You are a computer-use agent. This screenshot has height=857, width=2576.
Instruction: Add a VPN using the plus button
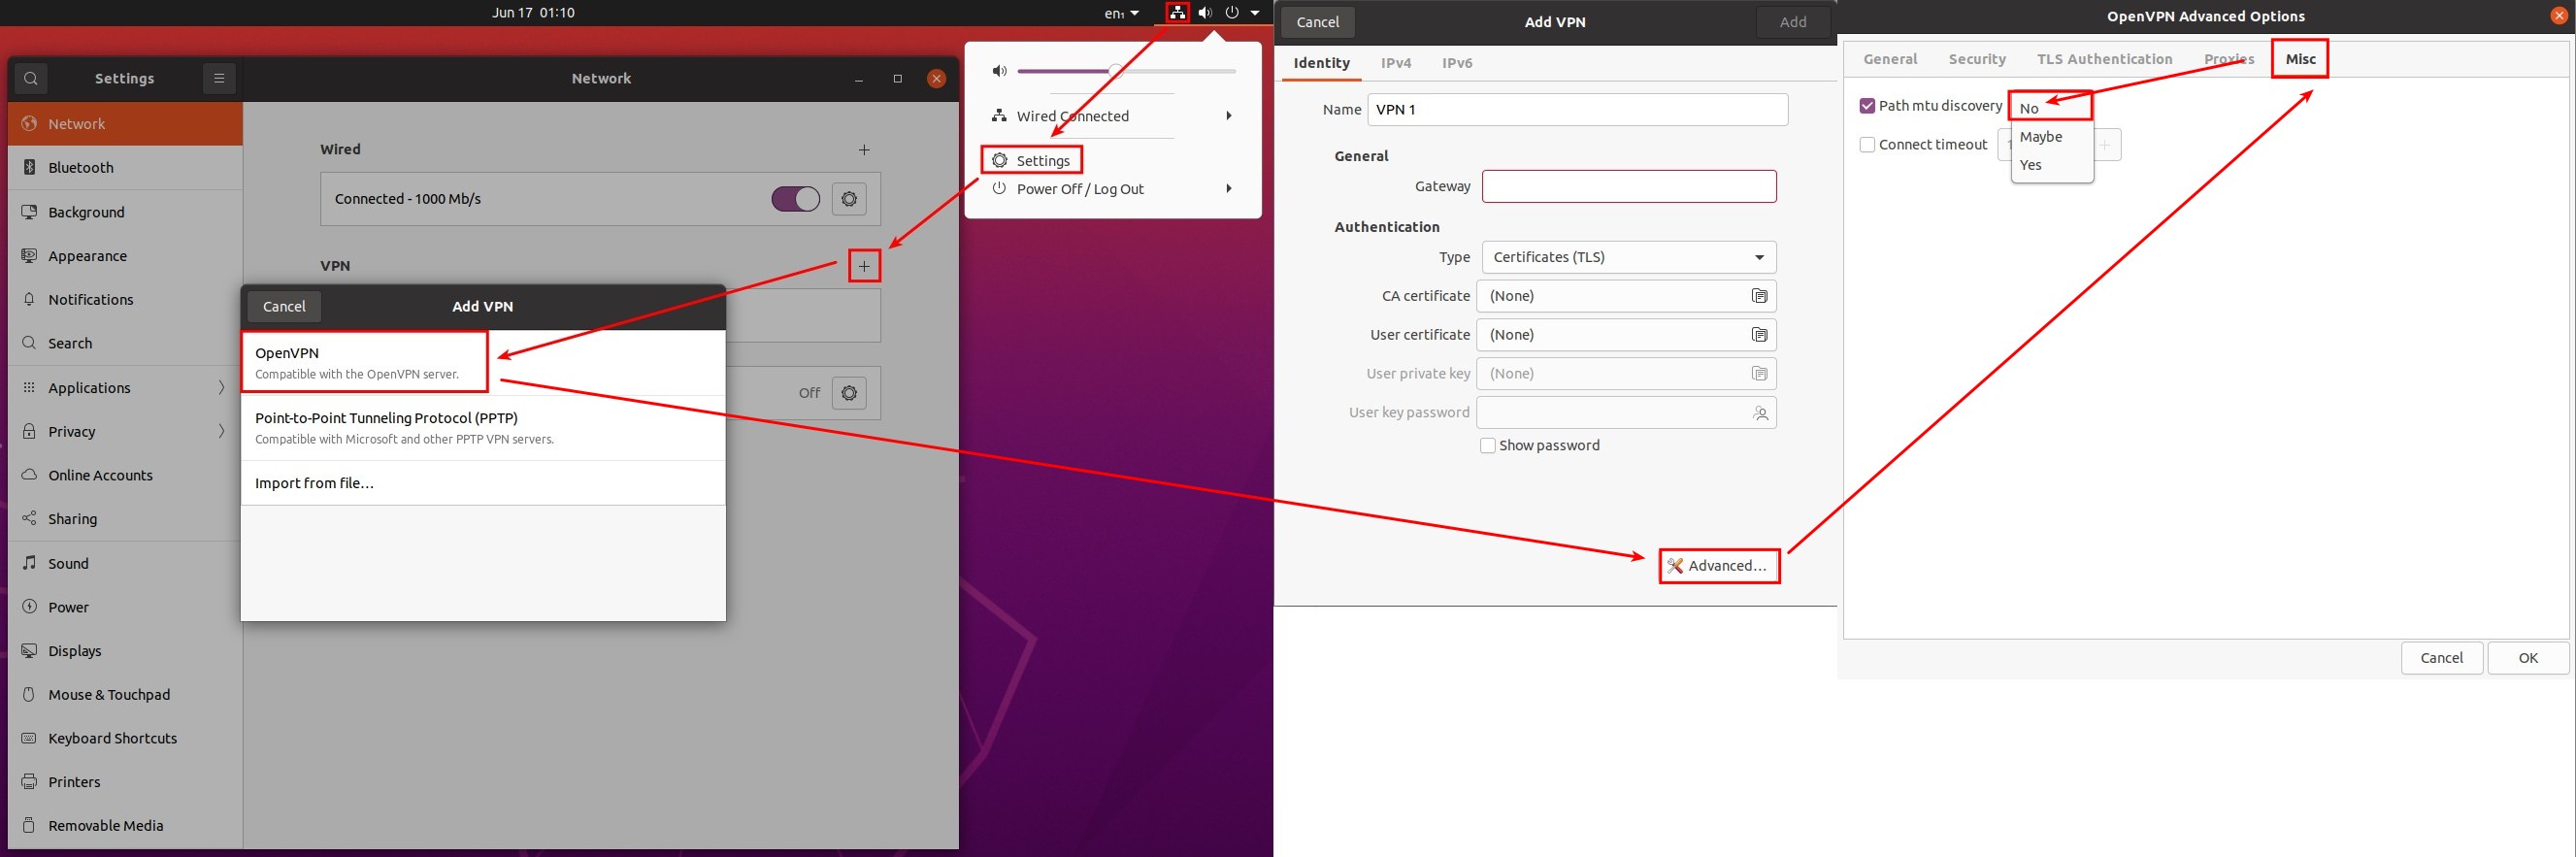click(x=864, y=266)
